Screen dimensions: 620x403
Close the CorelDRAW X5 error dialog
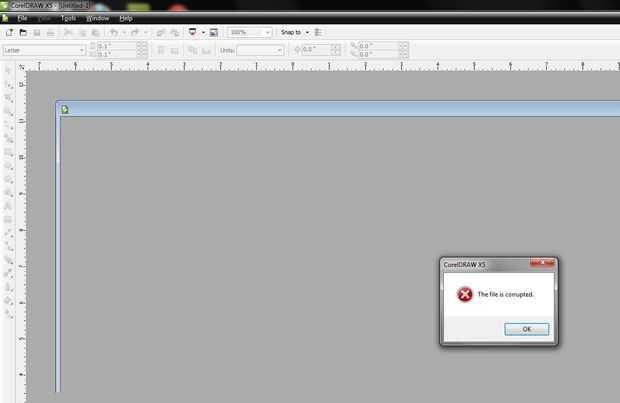click(x=542, y=263)
